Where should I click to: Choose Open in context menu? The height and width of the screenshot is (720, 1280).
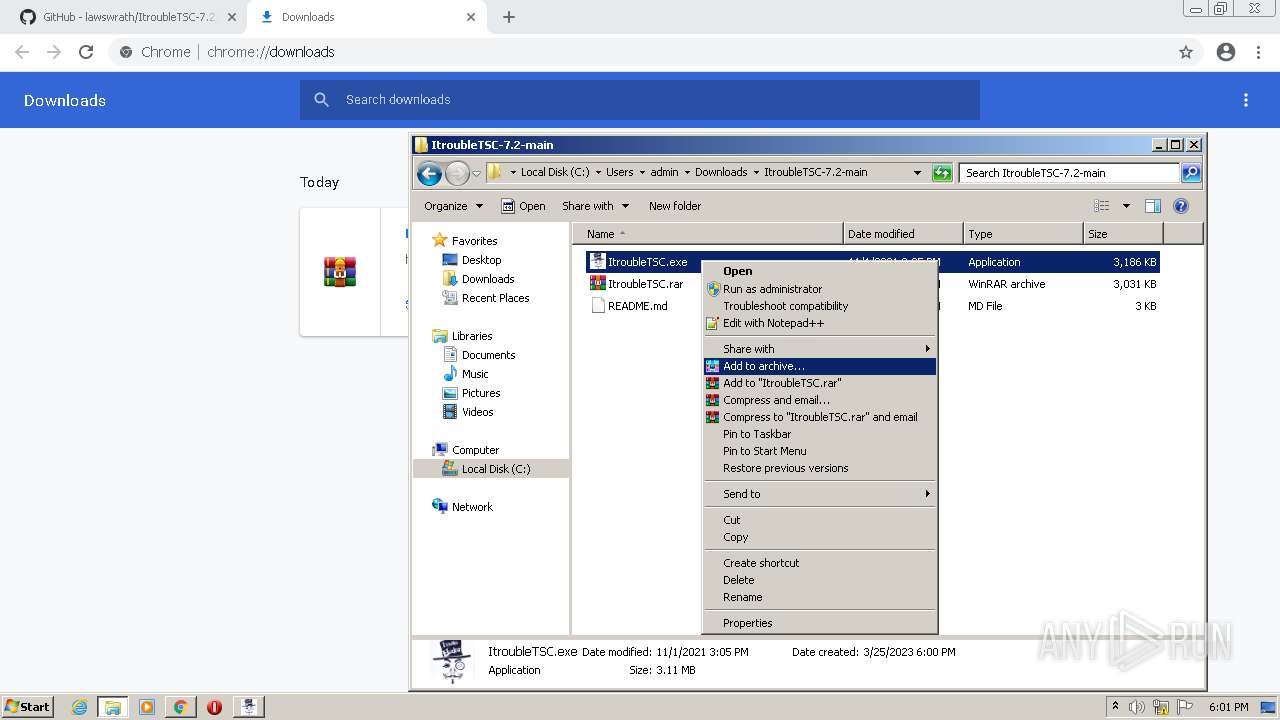pyautogui.click(x=820, y=271)
